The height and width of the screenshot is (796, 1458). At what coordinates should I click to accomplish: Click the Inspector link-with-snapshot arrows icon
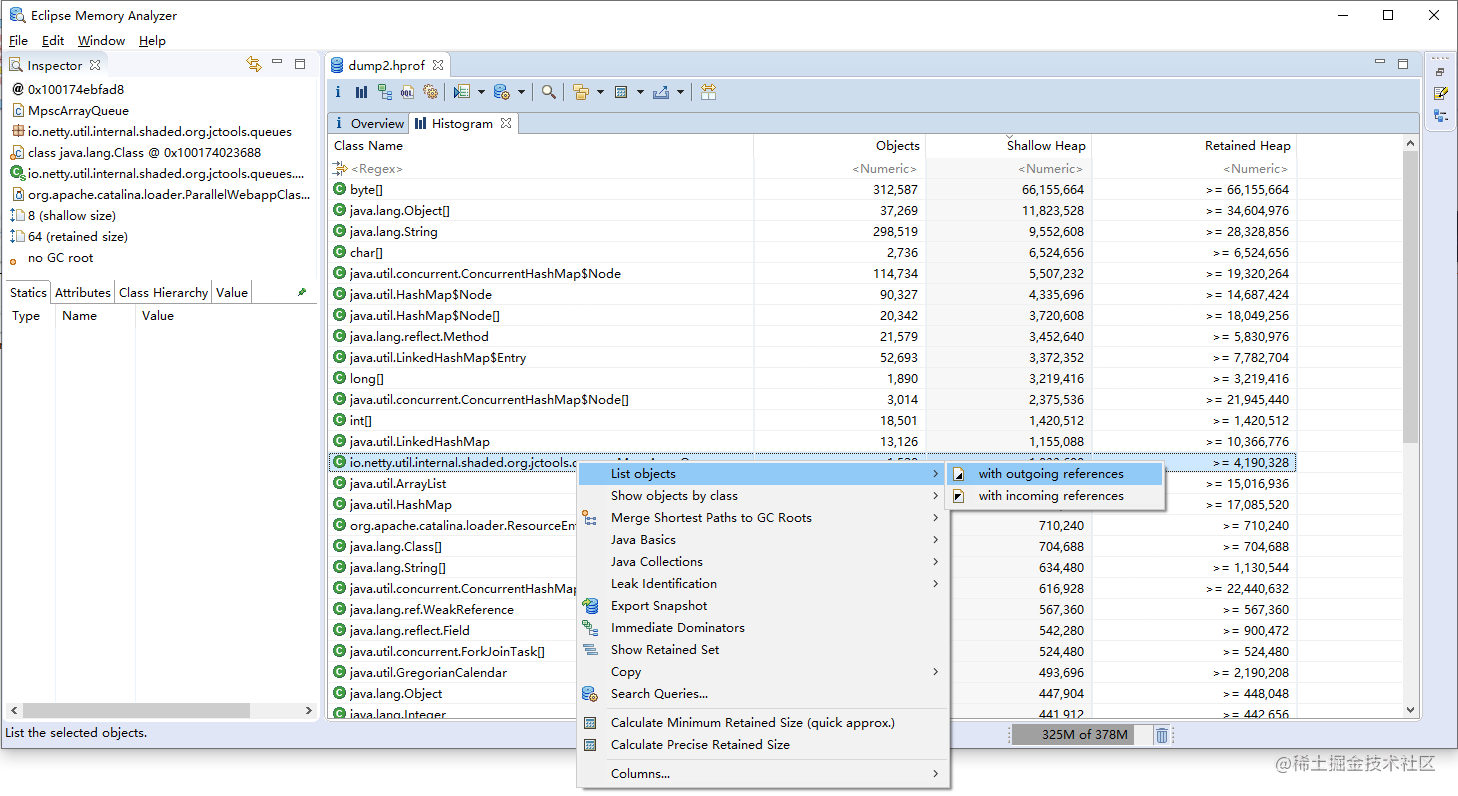pyautogui.click(x=254, y=64)
